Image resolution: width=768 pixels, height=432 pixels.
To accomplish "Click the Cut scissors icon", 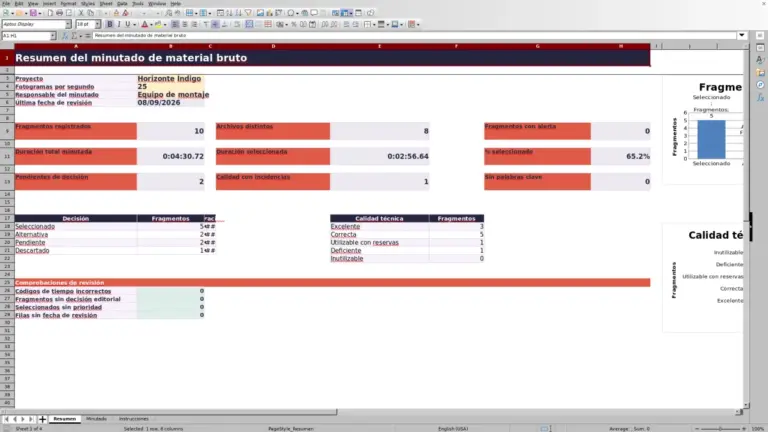I will tap(81, 13).
